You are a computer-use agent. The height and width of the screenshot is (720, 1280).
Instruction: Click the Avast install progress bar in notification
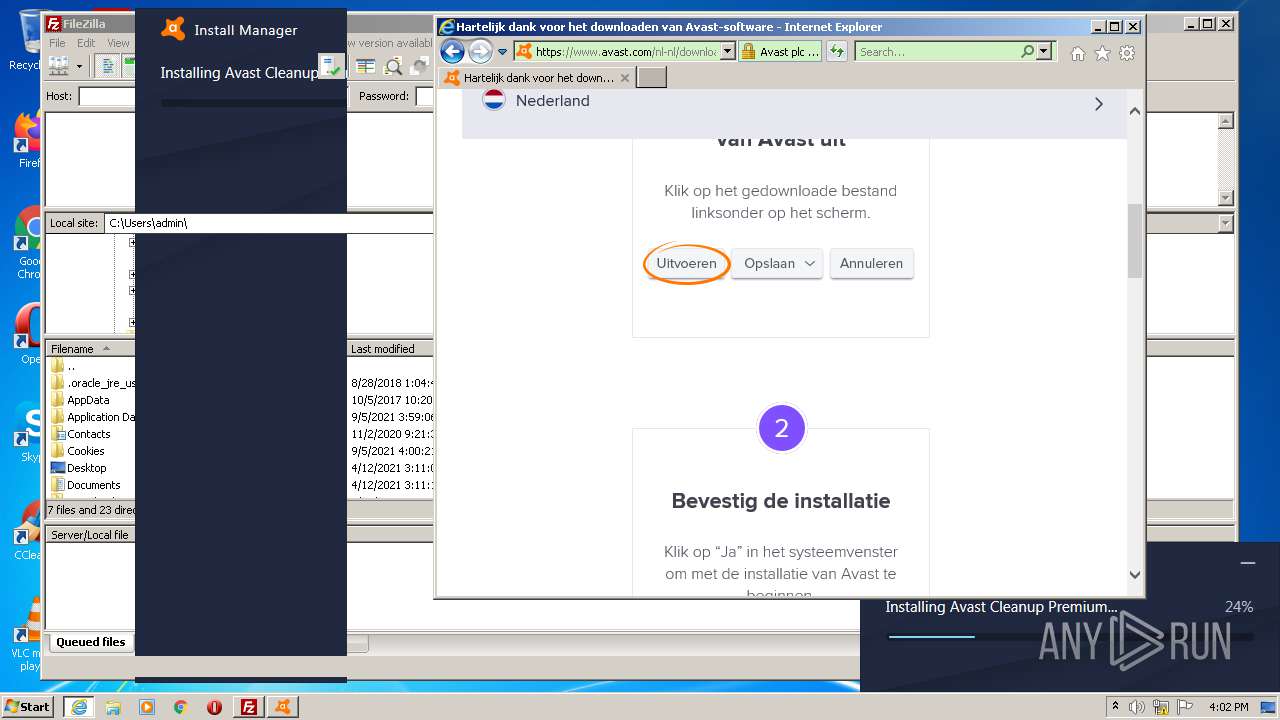(1070, 636)
